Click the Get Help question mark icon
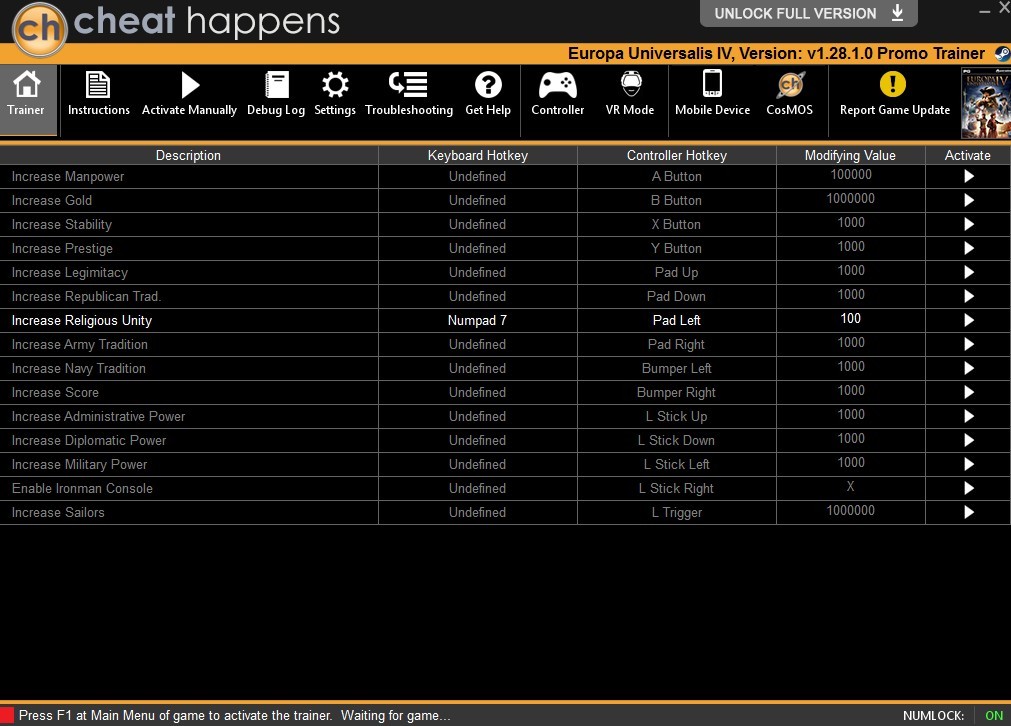1011x726 pixels. click(x=488, y=84)
